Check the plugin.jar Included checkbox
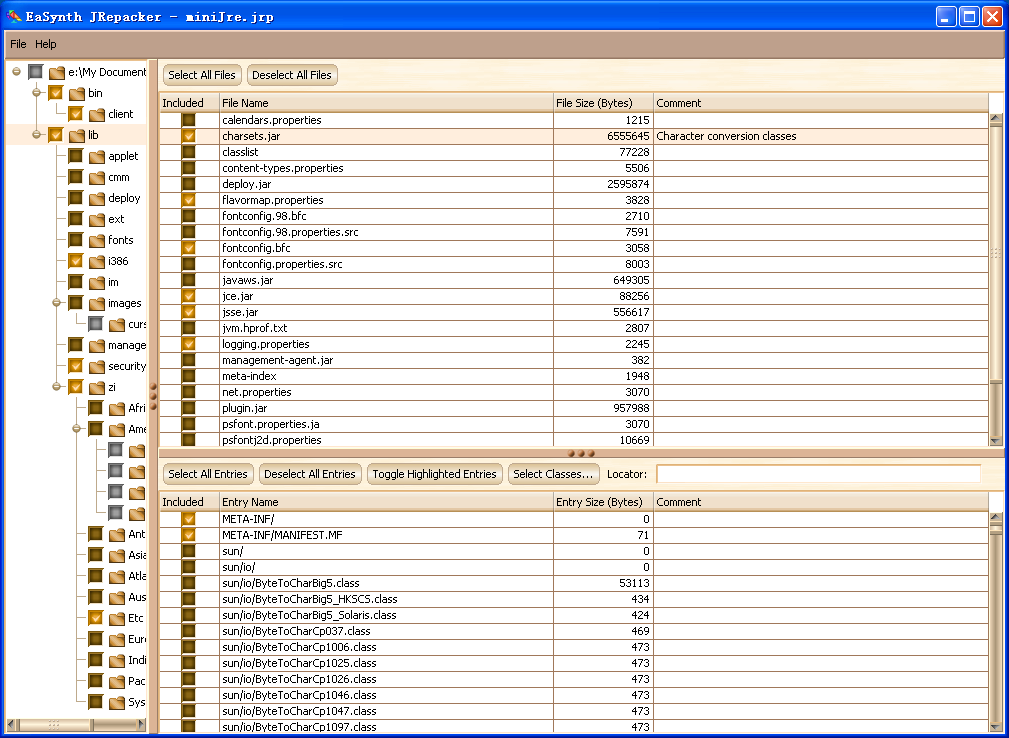The image size is (1009, 738). [189, 408]
